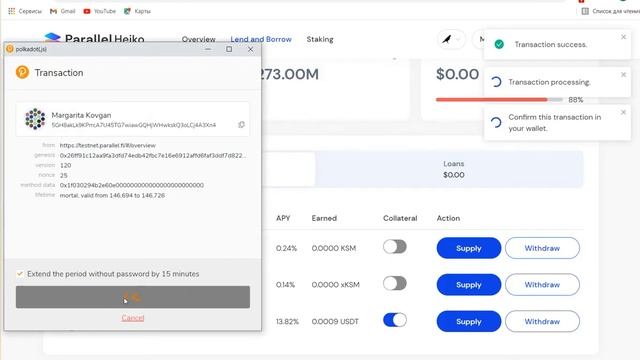
Task: Click the 0.0000 KSM earned value
Action: click(333, 248)
